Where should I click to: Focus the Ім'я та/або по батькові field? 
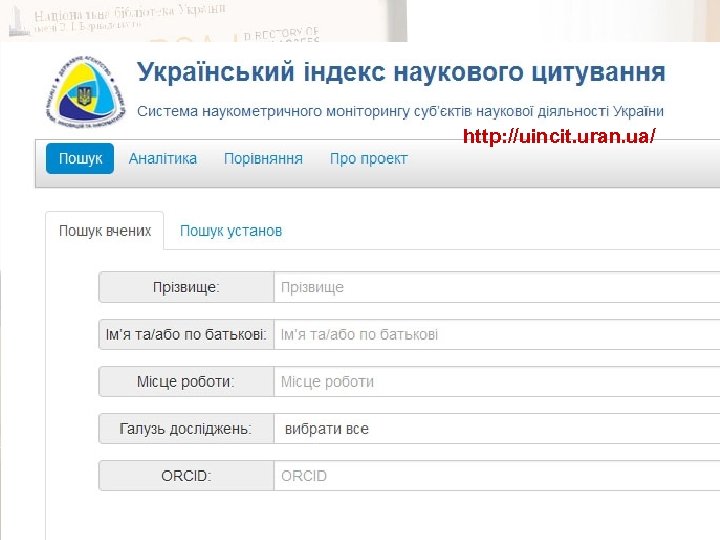pyautogui.click(x=497, y=335)
